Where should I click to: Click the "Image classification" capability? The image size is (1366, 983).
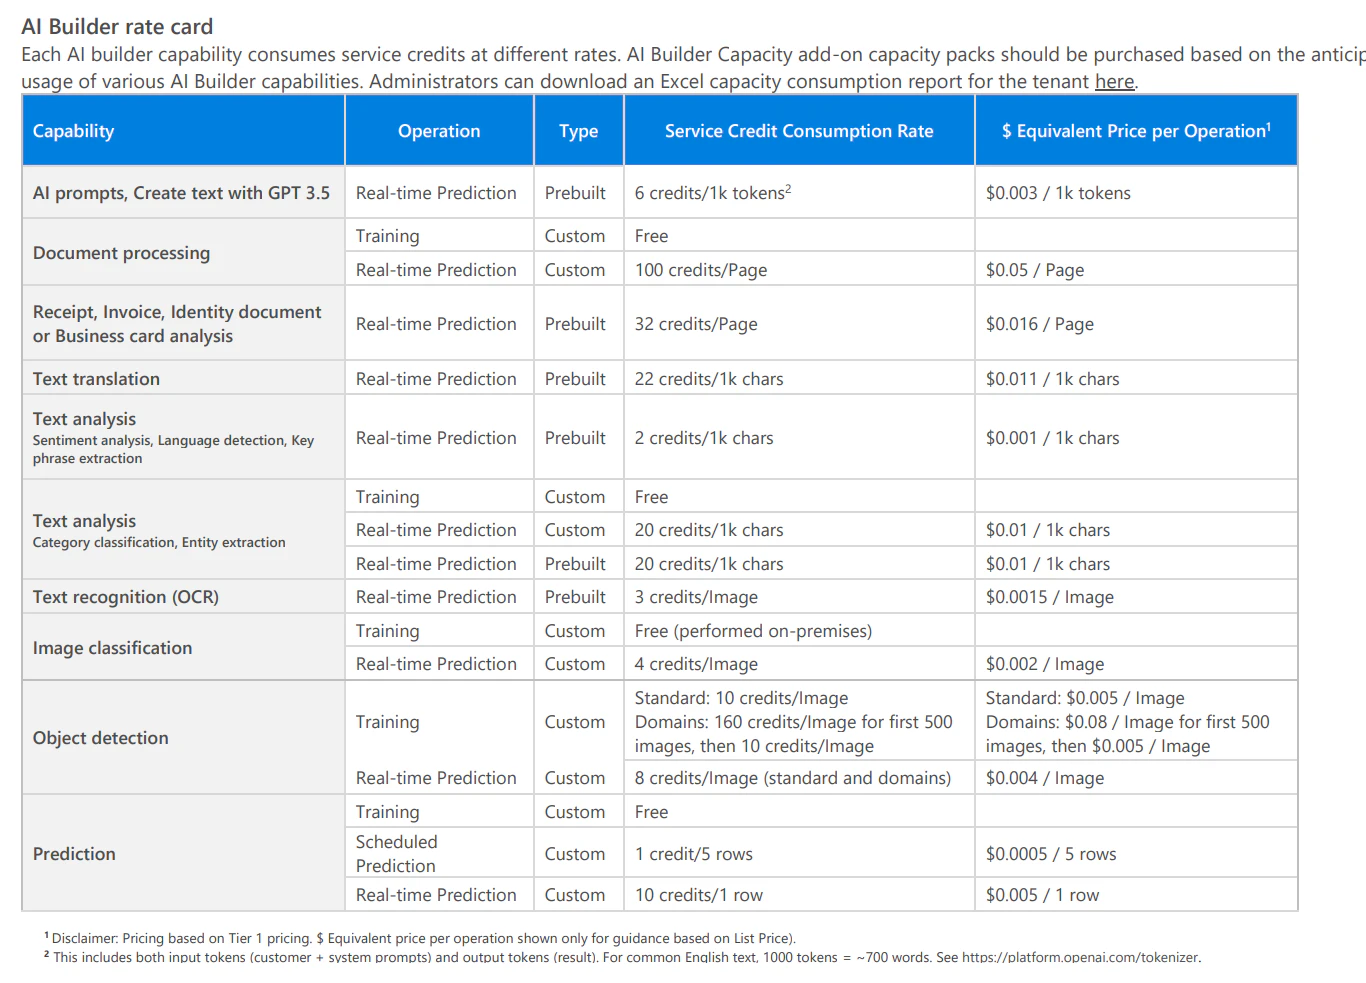pos(112,648)
